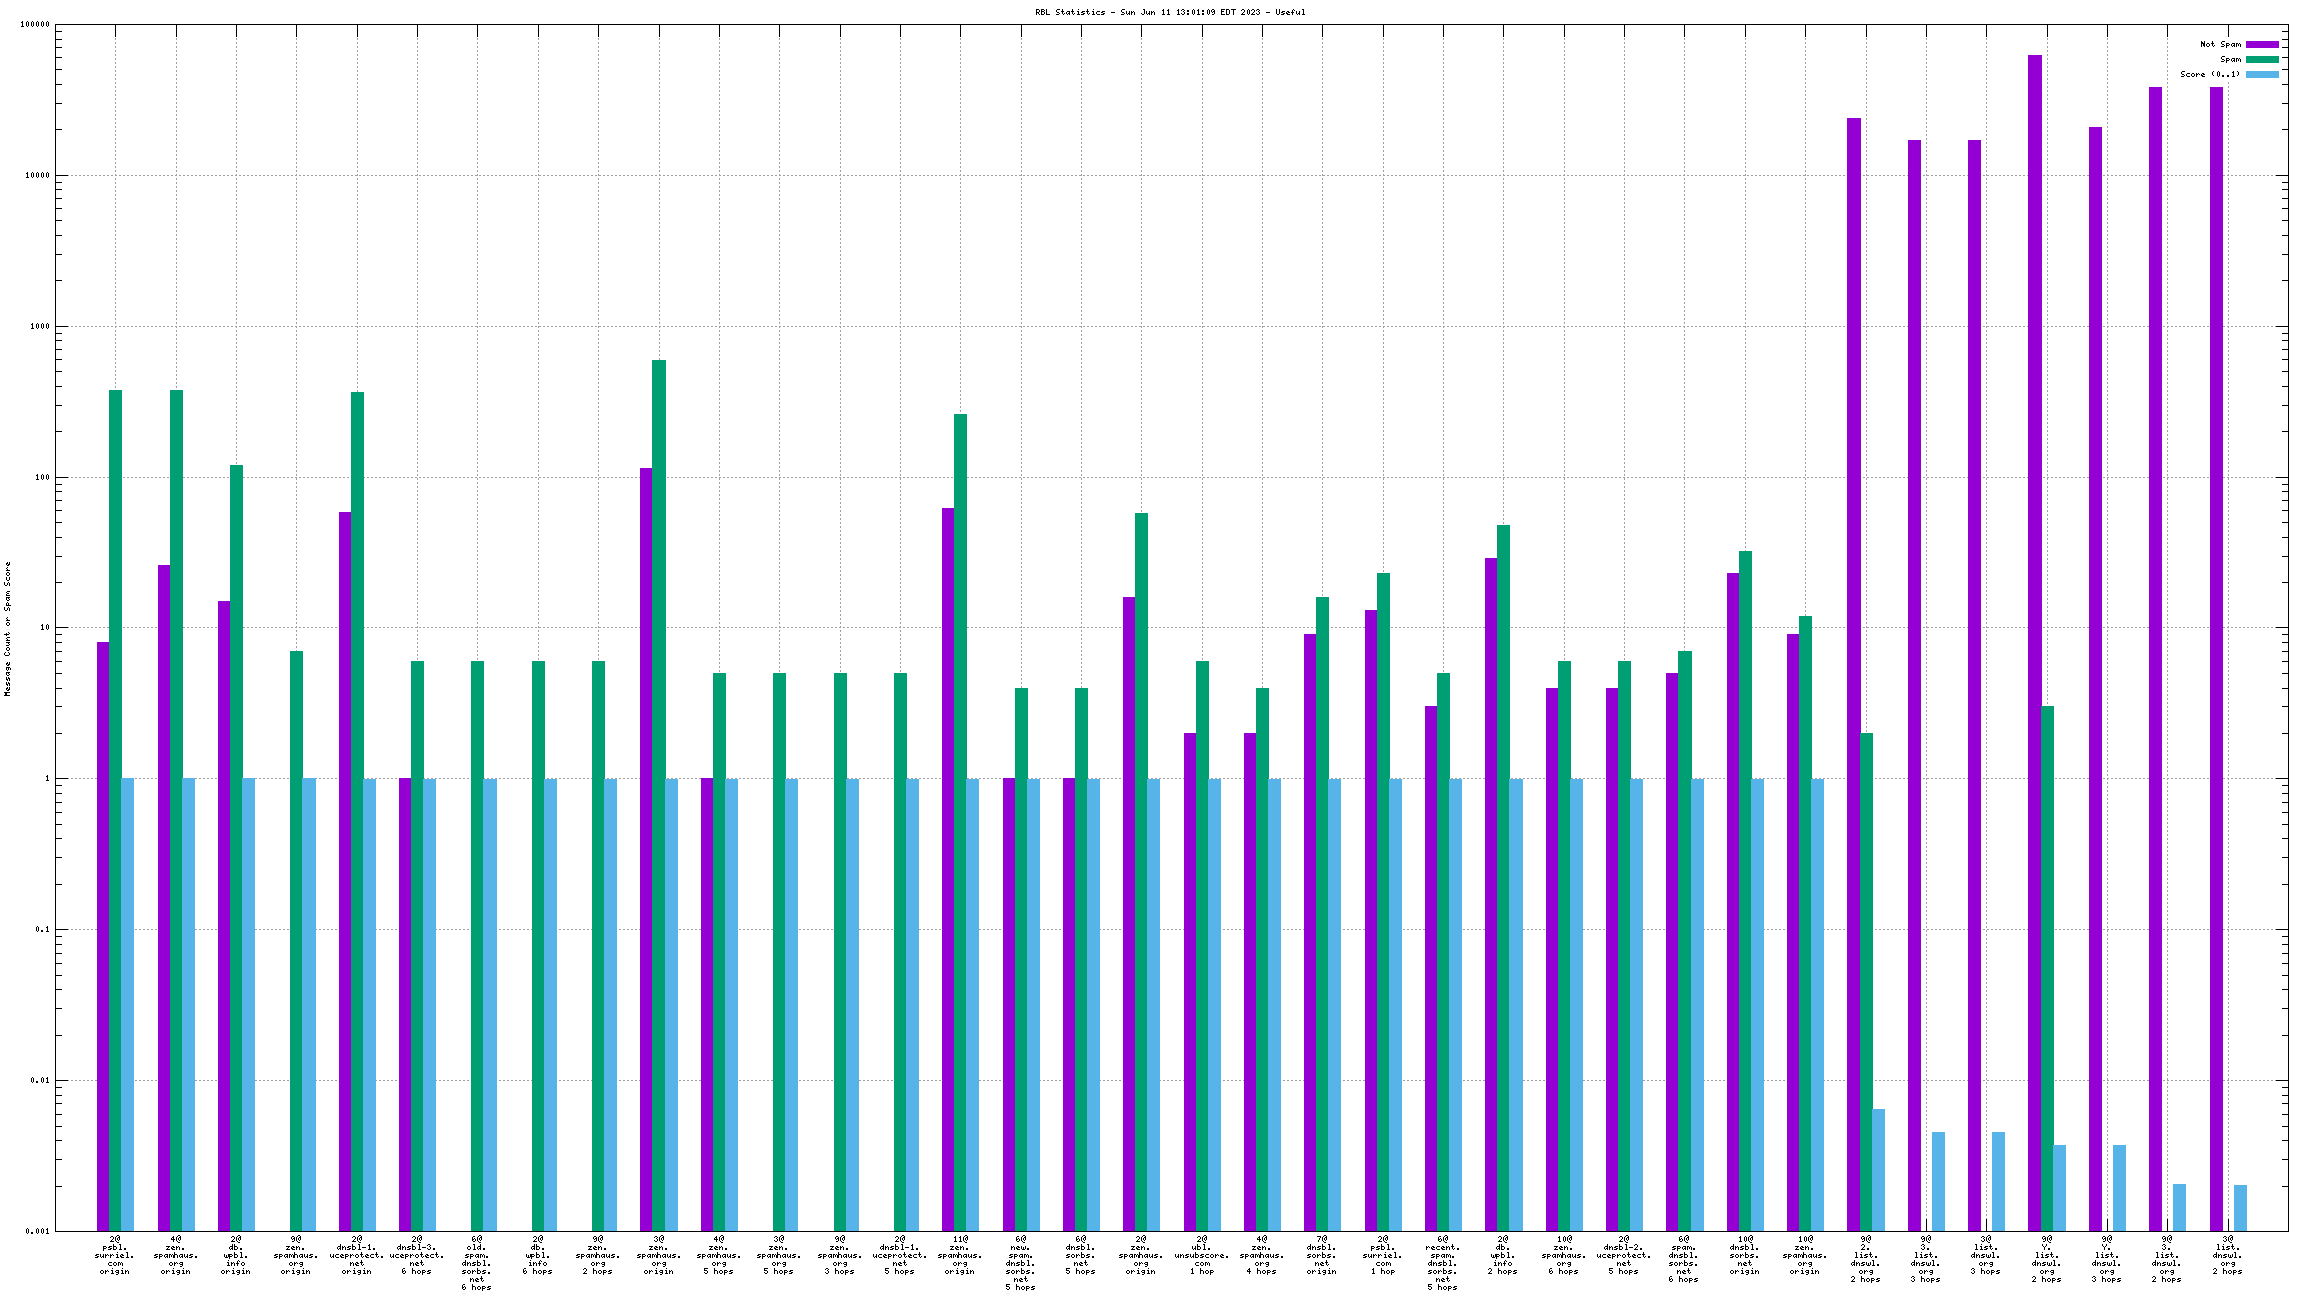Select the zen.spamhaus.org 4 hops label

1262,1255
